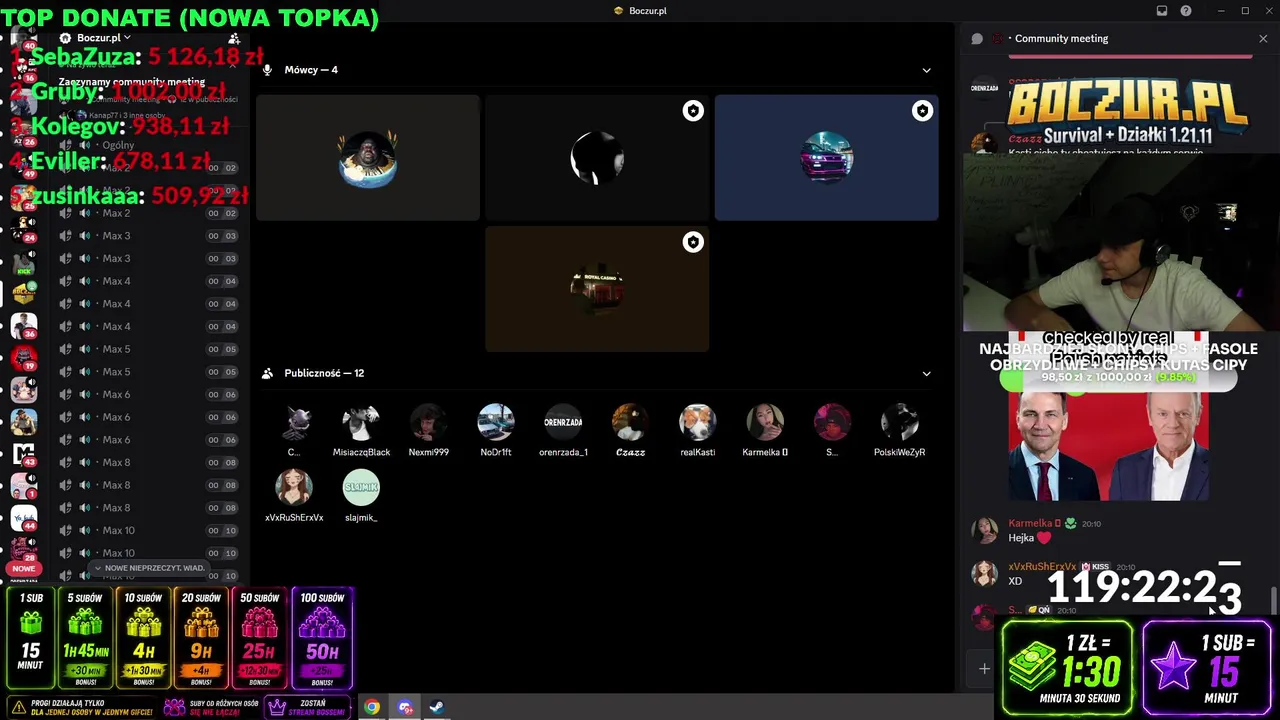This screenshot has height=720, width=1280.
Task: Click the chat panel scrollbar thumb
Action: (1273, 600)
